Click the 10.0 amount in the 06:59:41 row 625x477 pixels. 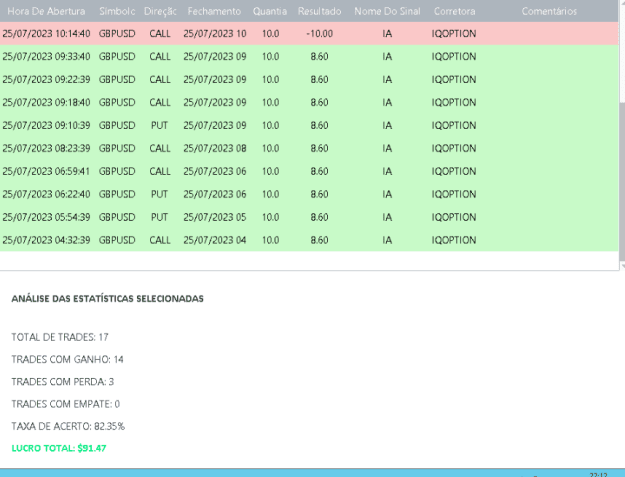tap(270, 171)
